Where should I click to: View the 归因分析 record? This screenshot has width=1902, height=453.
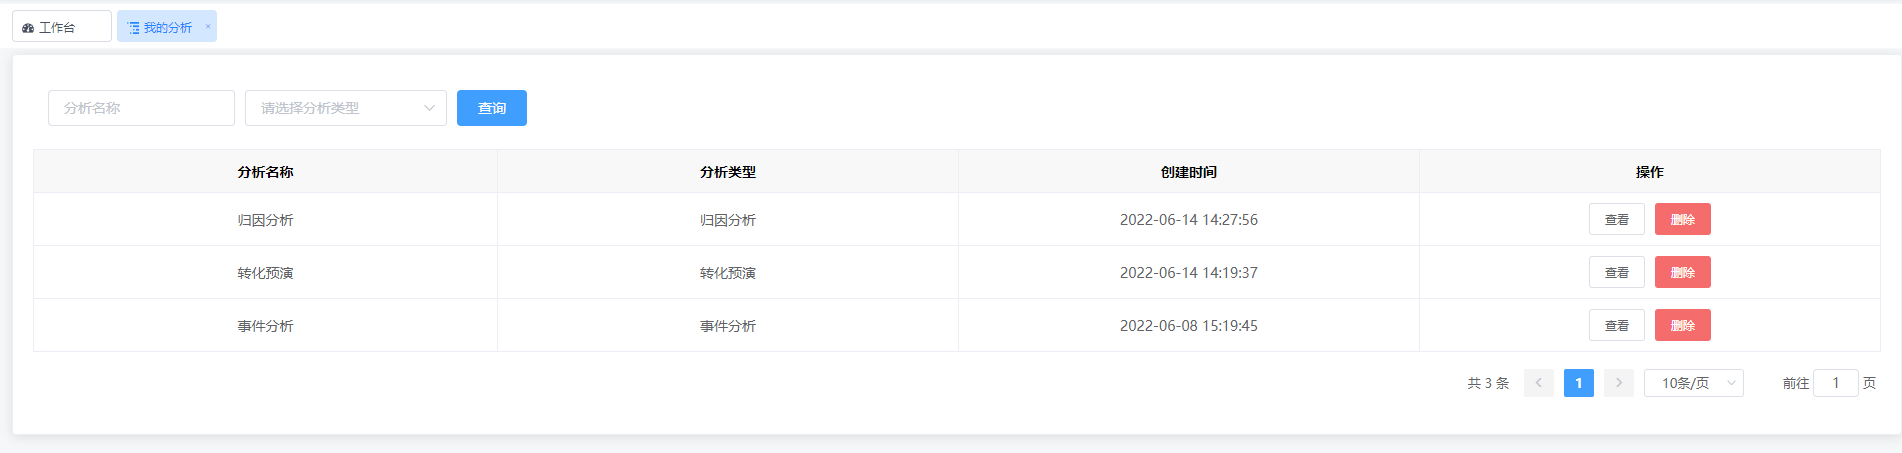click(1617, 219)
